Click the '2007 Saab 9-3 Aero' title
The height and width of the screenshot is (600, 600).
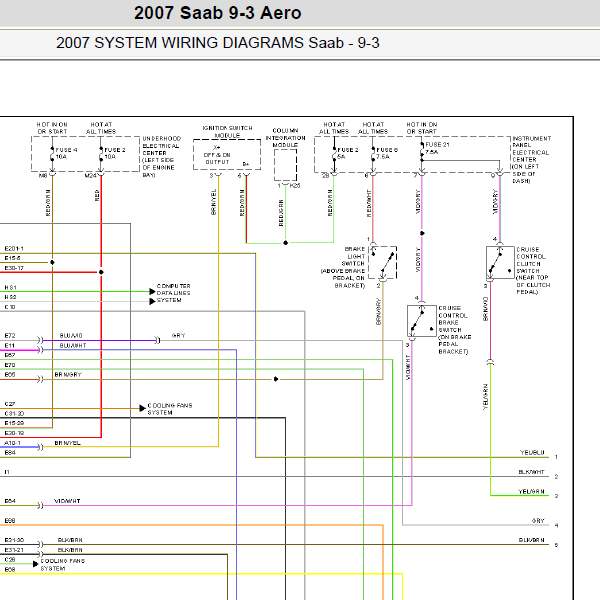217,13
